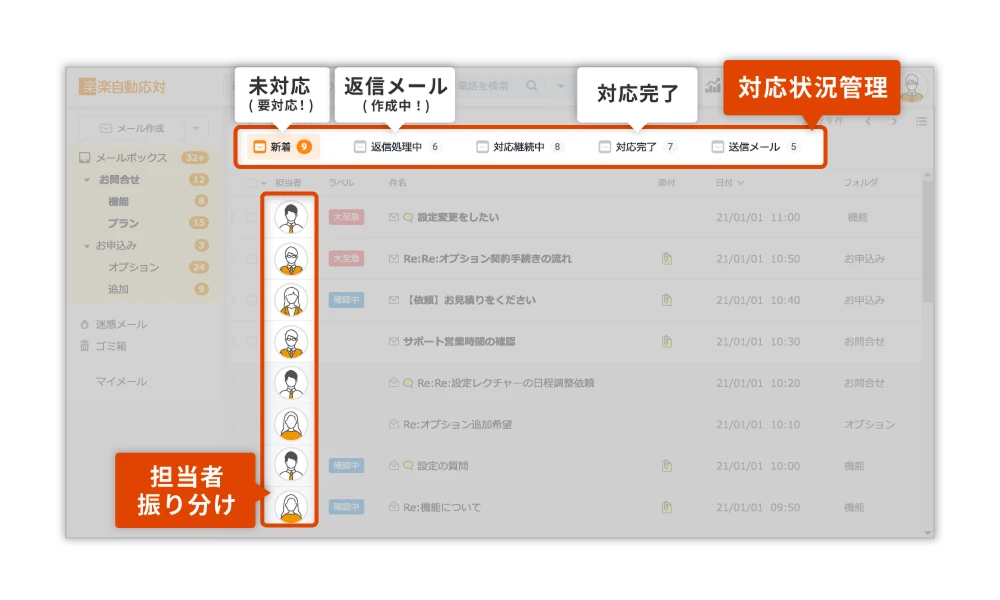Open the dropdown arrow next to メール作成 button
Viewport: 1000px width, 600px height.
(196, 127)
